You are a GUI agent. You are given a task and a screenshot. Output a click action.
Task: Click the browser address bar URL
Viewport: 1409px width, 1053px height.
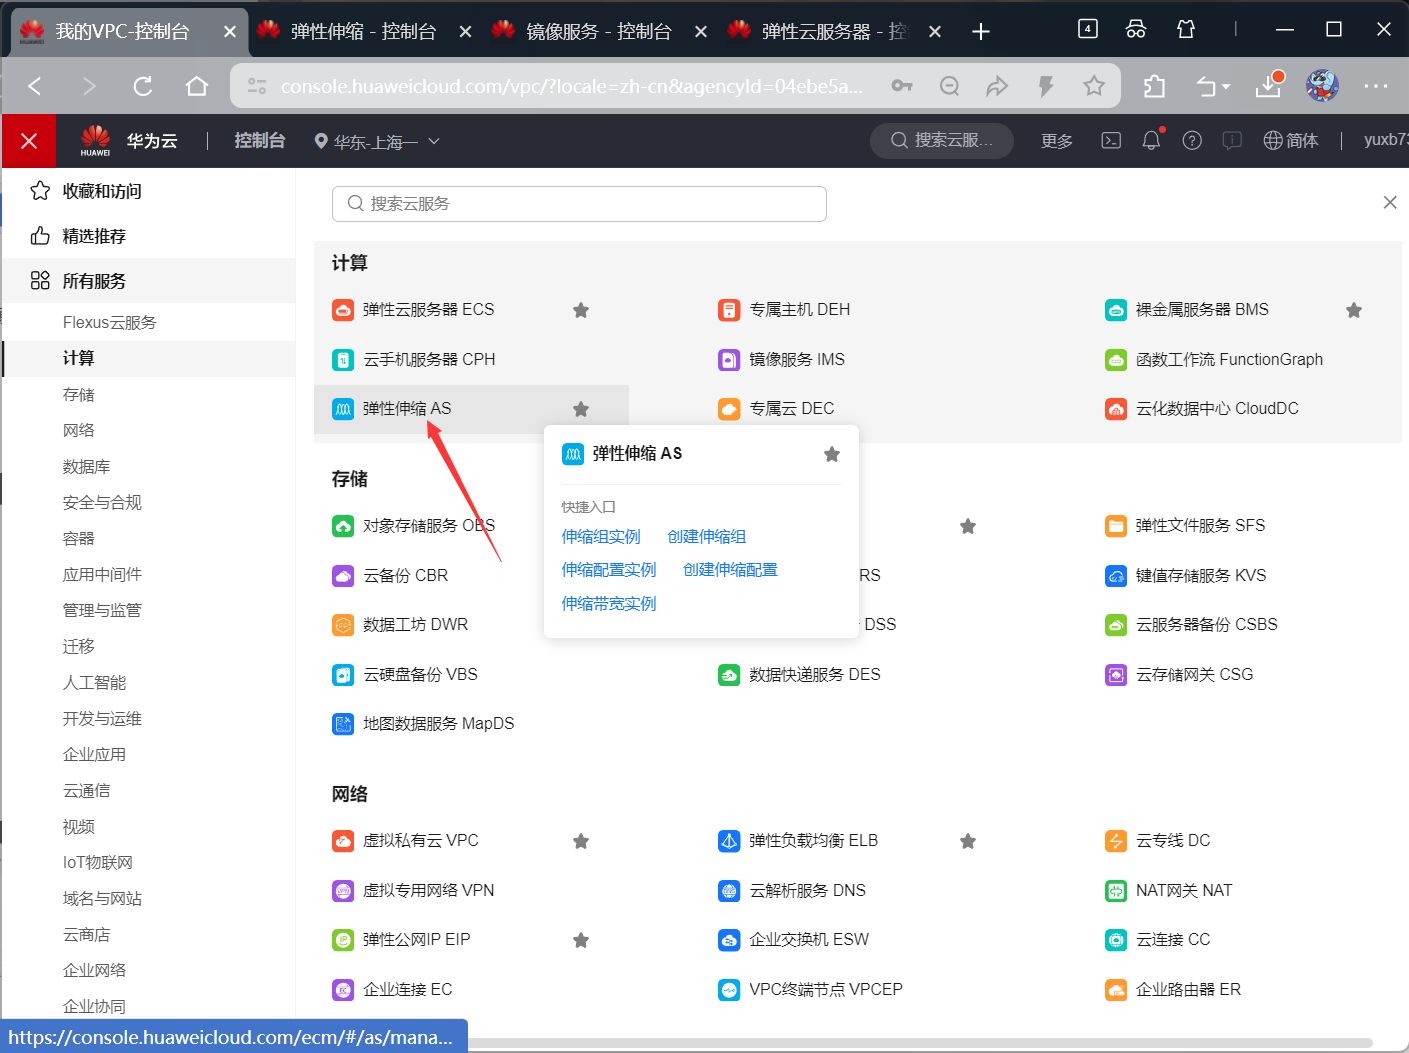[571, 87]
